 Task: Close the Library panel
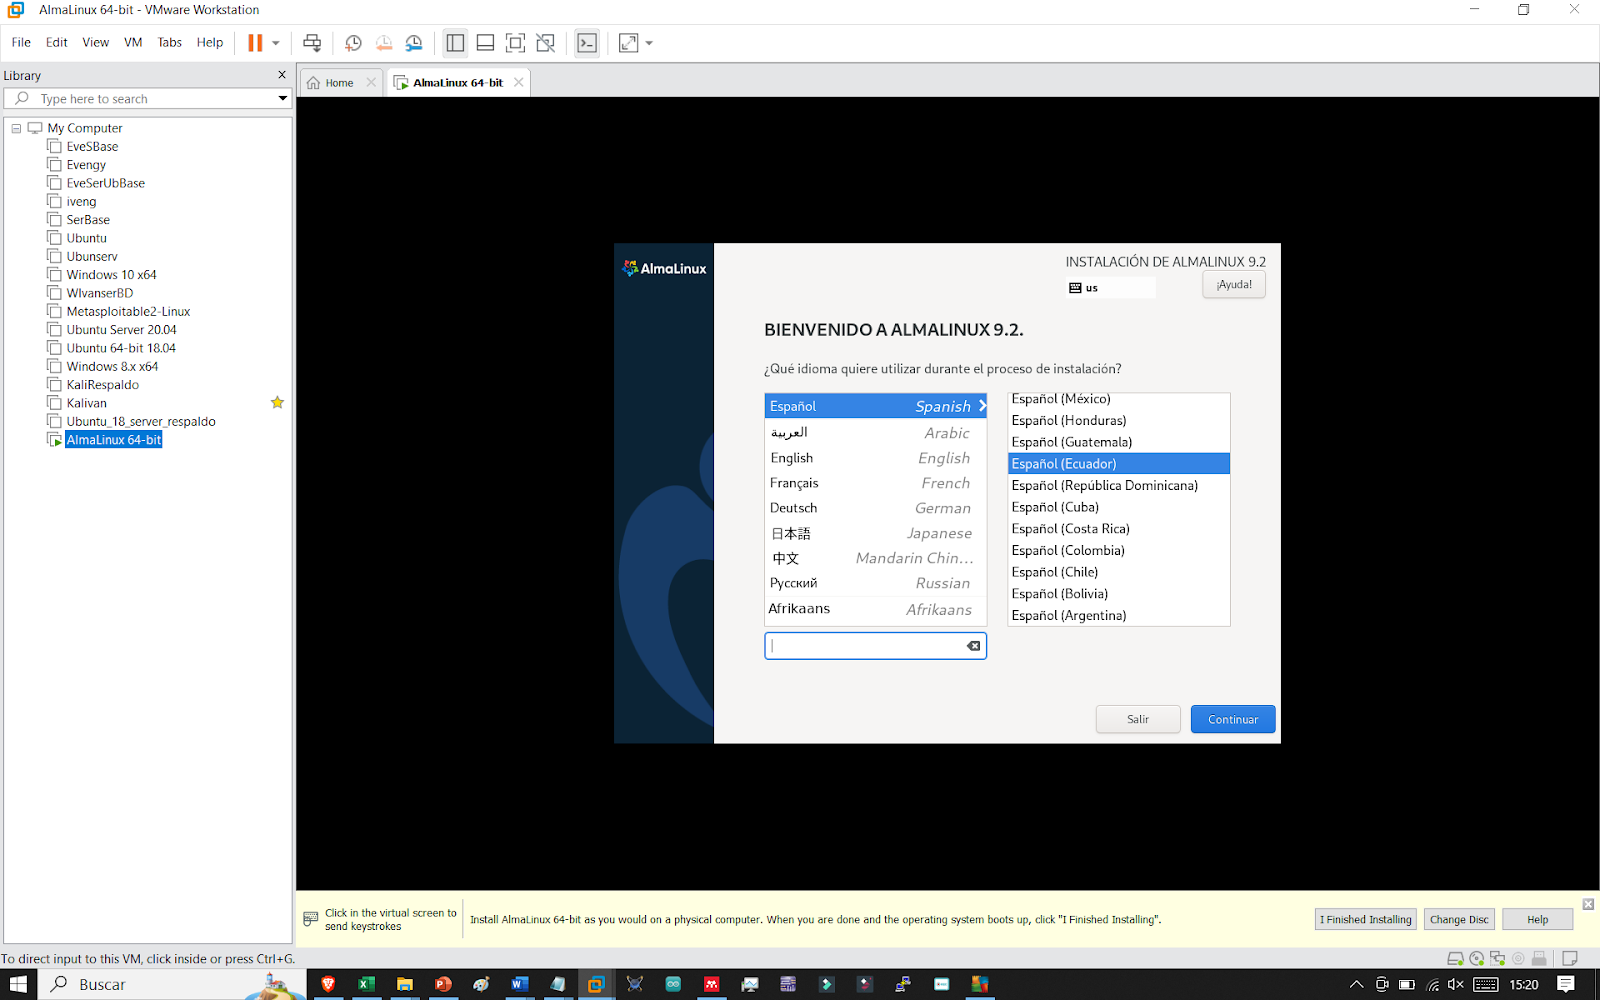282,75
